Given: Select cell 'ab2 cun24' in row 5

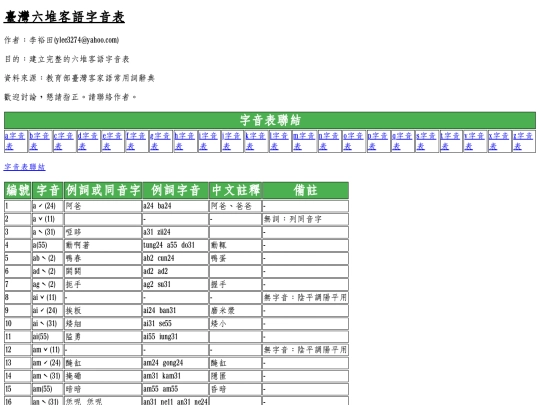Looking at the screenshot, I should click(175, 258).
